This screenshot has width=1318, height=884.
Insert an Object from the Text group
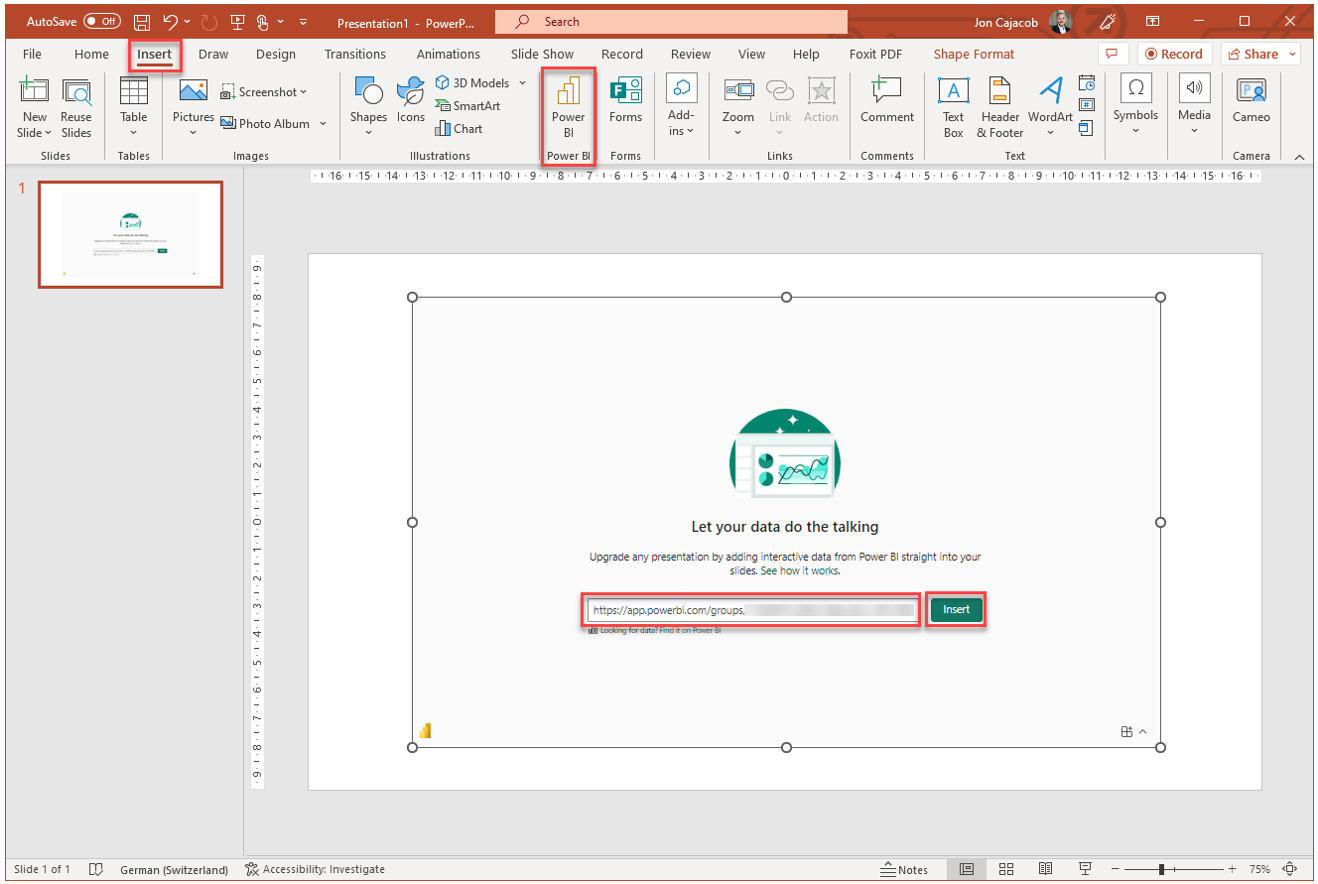coord(1087,127)
